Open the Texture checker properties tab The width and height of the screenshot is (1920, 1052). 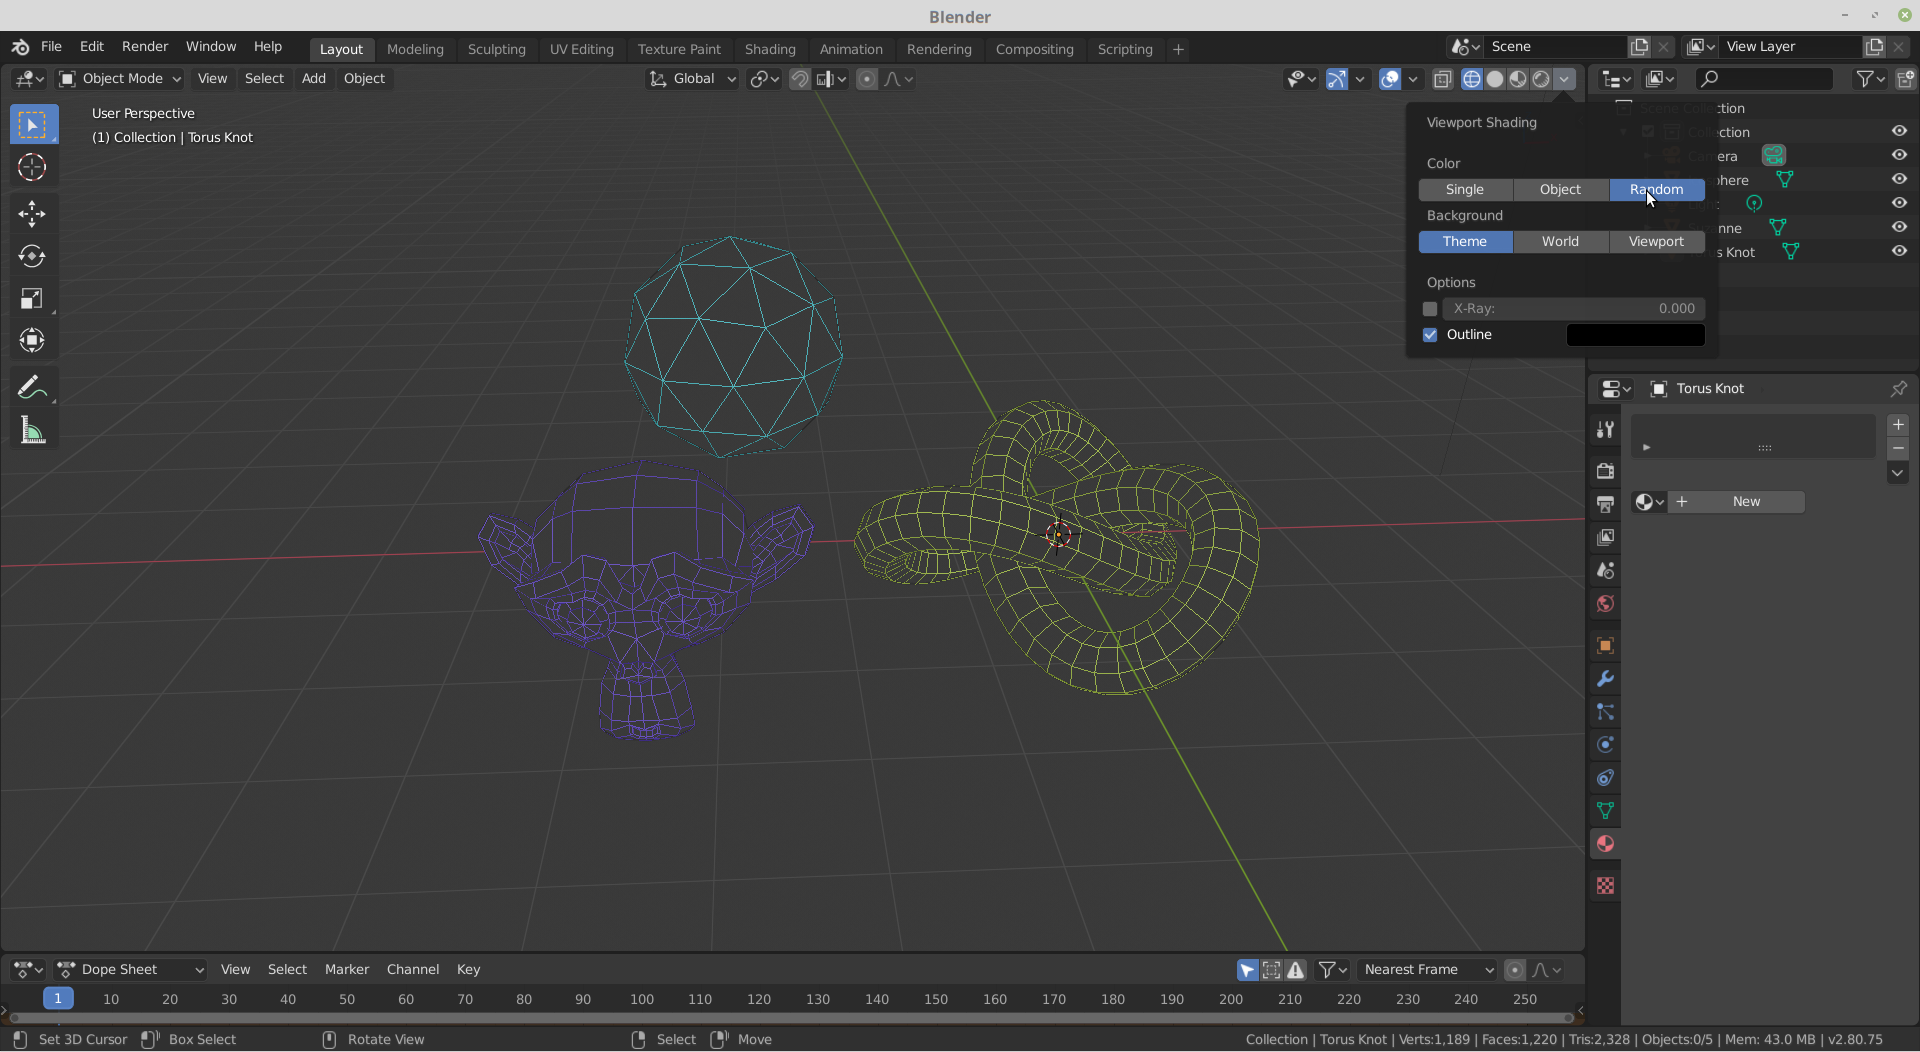click(x=1605, y=886)
